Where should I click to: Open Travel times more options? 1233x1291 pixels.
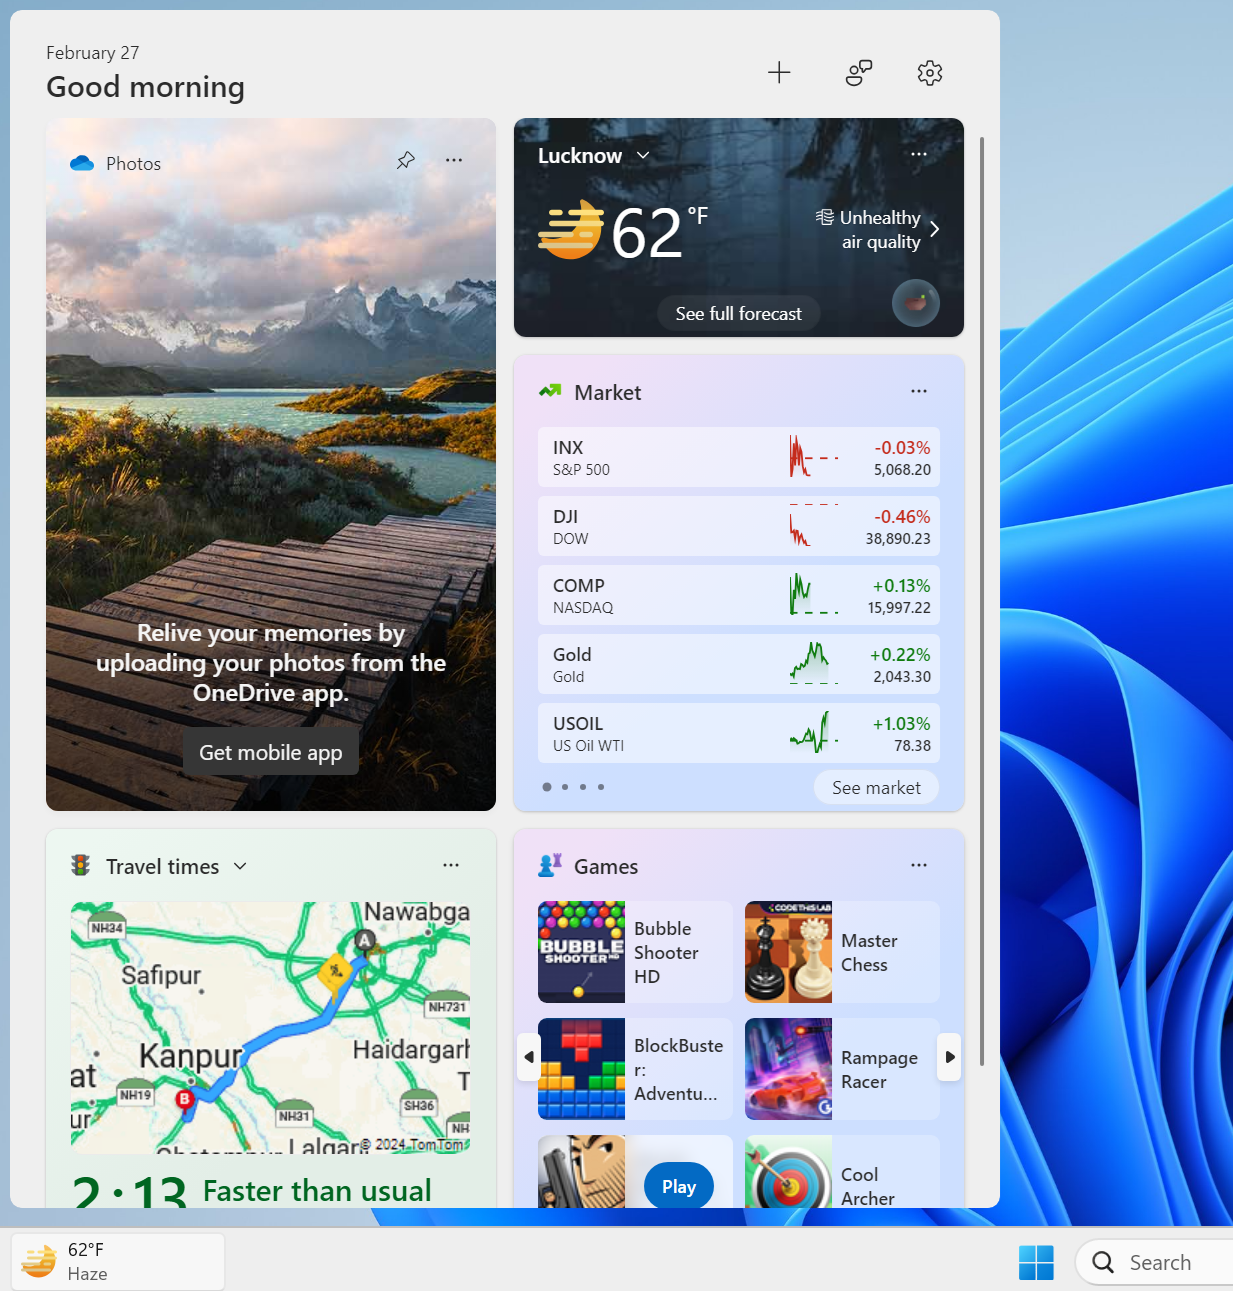[451, 865]
